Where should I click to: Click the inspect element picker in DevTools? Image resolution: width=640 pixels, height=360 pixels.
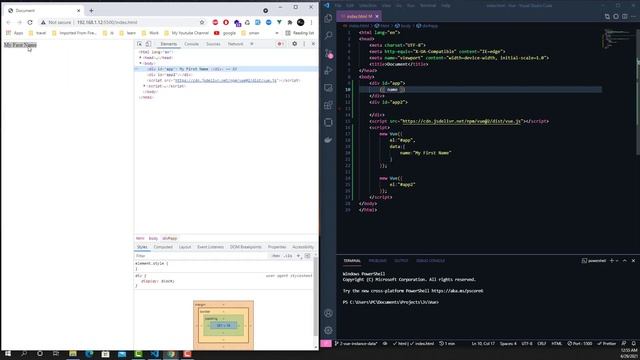coord(140,44)
